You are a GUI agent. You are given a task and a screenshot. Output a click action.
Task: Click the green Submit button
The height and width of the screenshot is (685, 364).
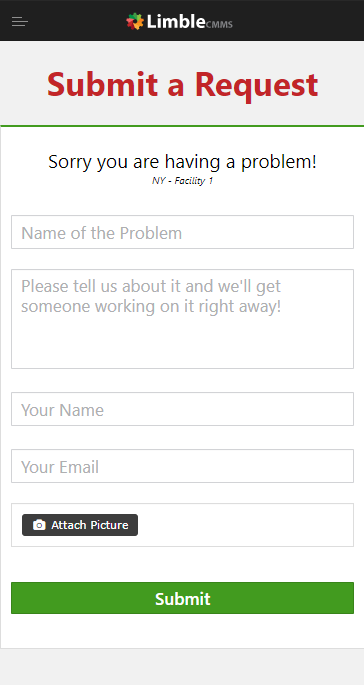(182, 598)
